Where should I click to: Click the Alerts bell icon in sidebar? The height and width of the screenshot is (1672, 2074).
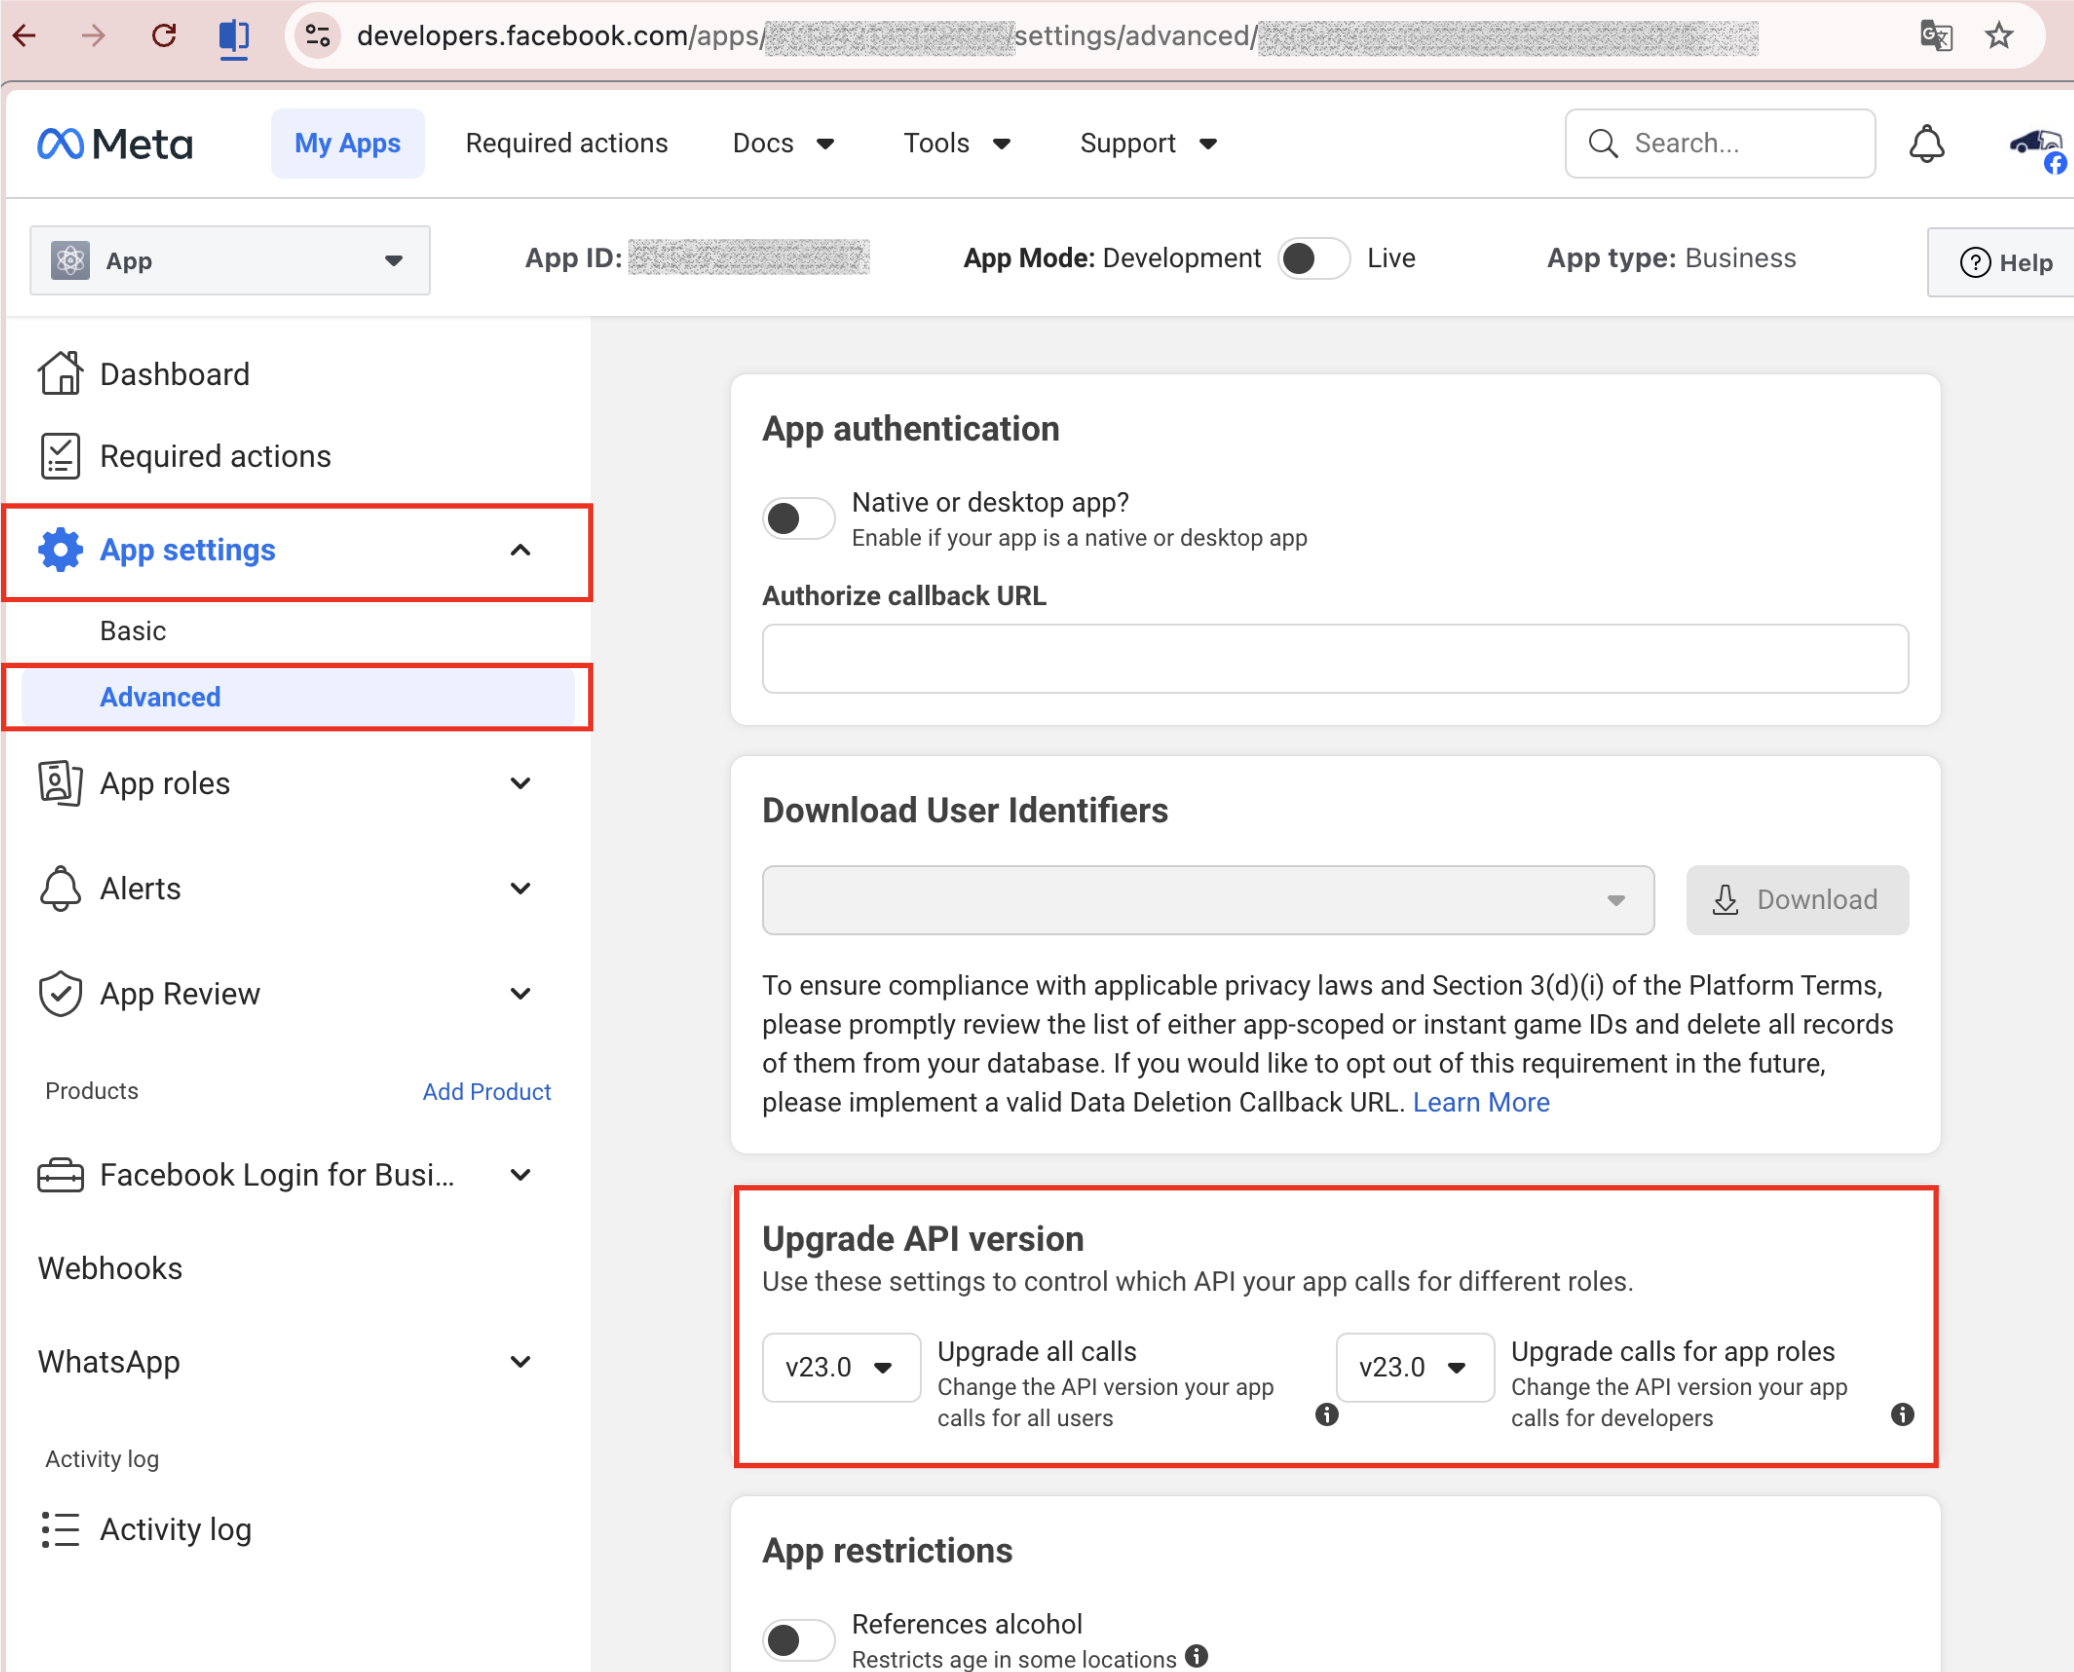(60, 888)
